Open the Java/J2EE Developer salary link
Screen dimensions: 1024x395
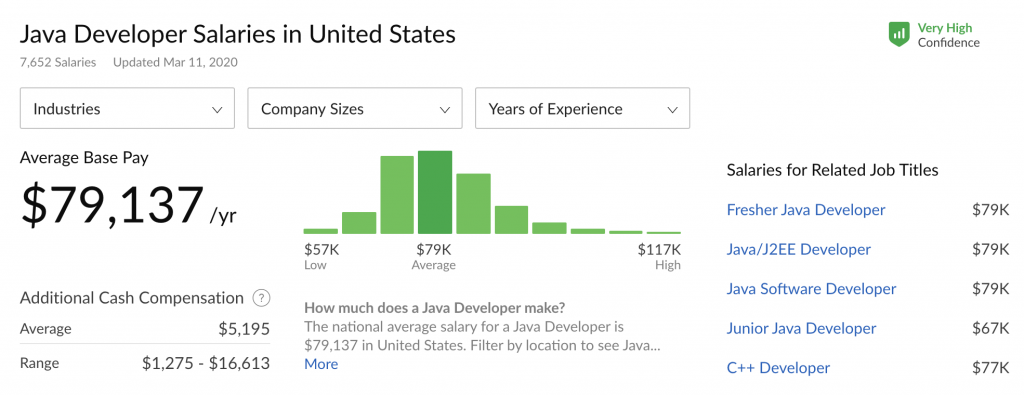[x=799, y=249]
